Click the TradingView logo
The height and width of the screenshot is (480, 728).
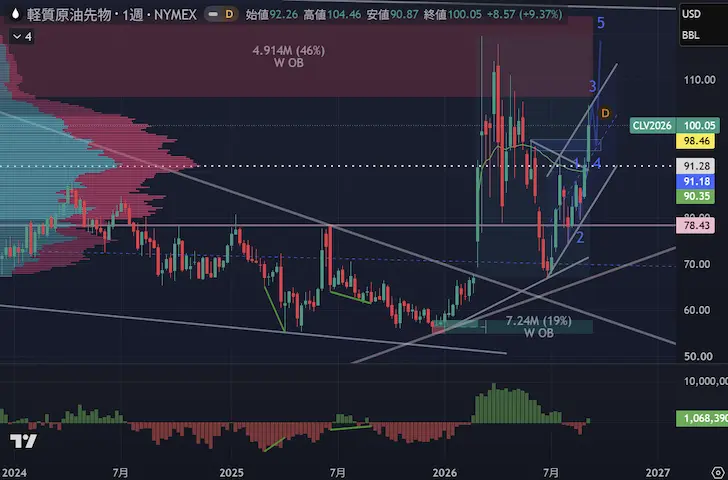pyautogui.click(x=23, y=441)
